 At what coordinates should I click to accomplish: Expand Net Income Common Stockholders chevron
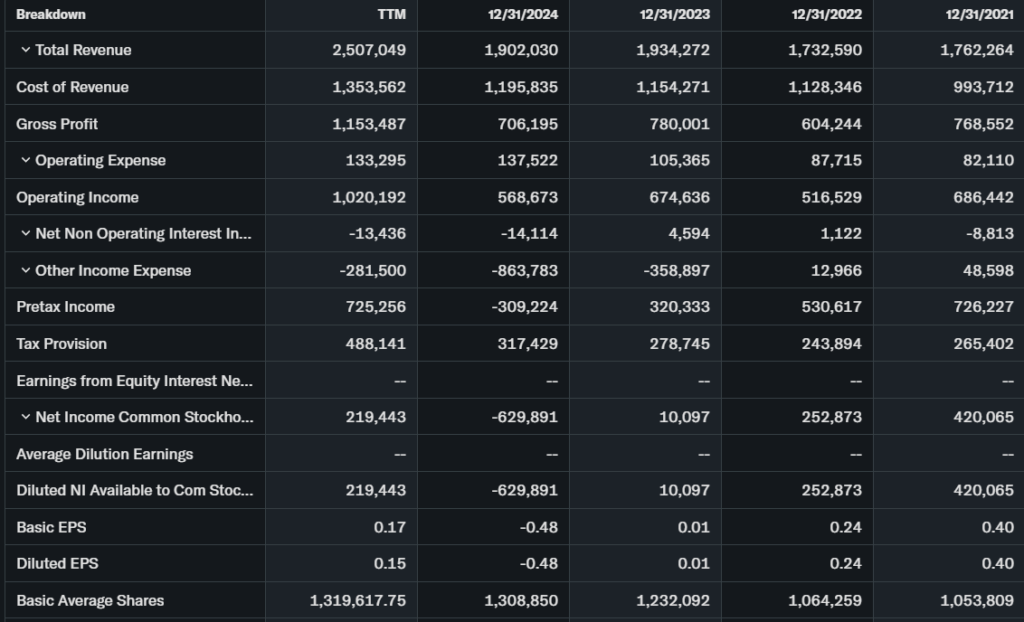coord(24,417)
